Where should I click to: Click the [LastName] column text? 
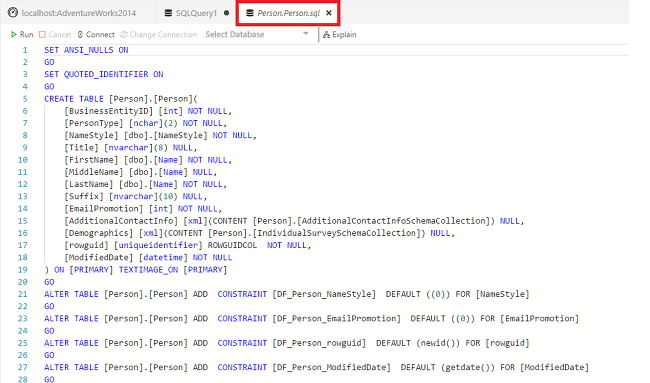point(88,184)
